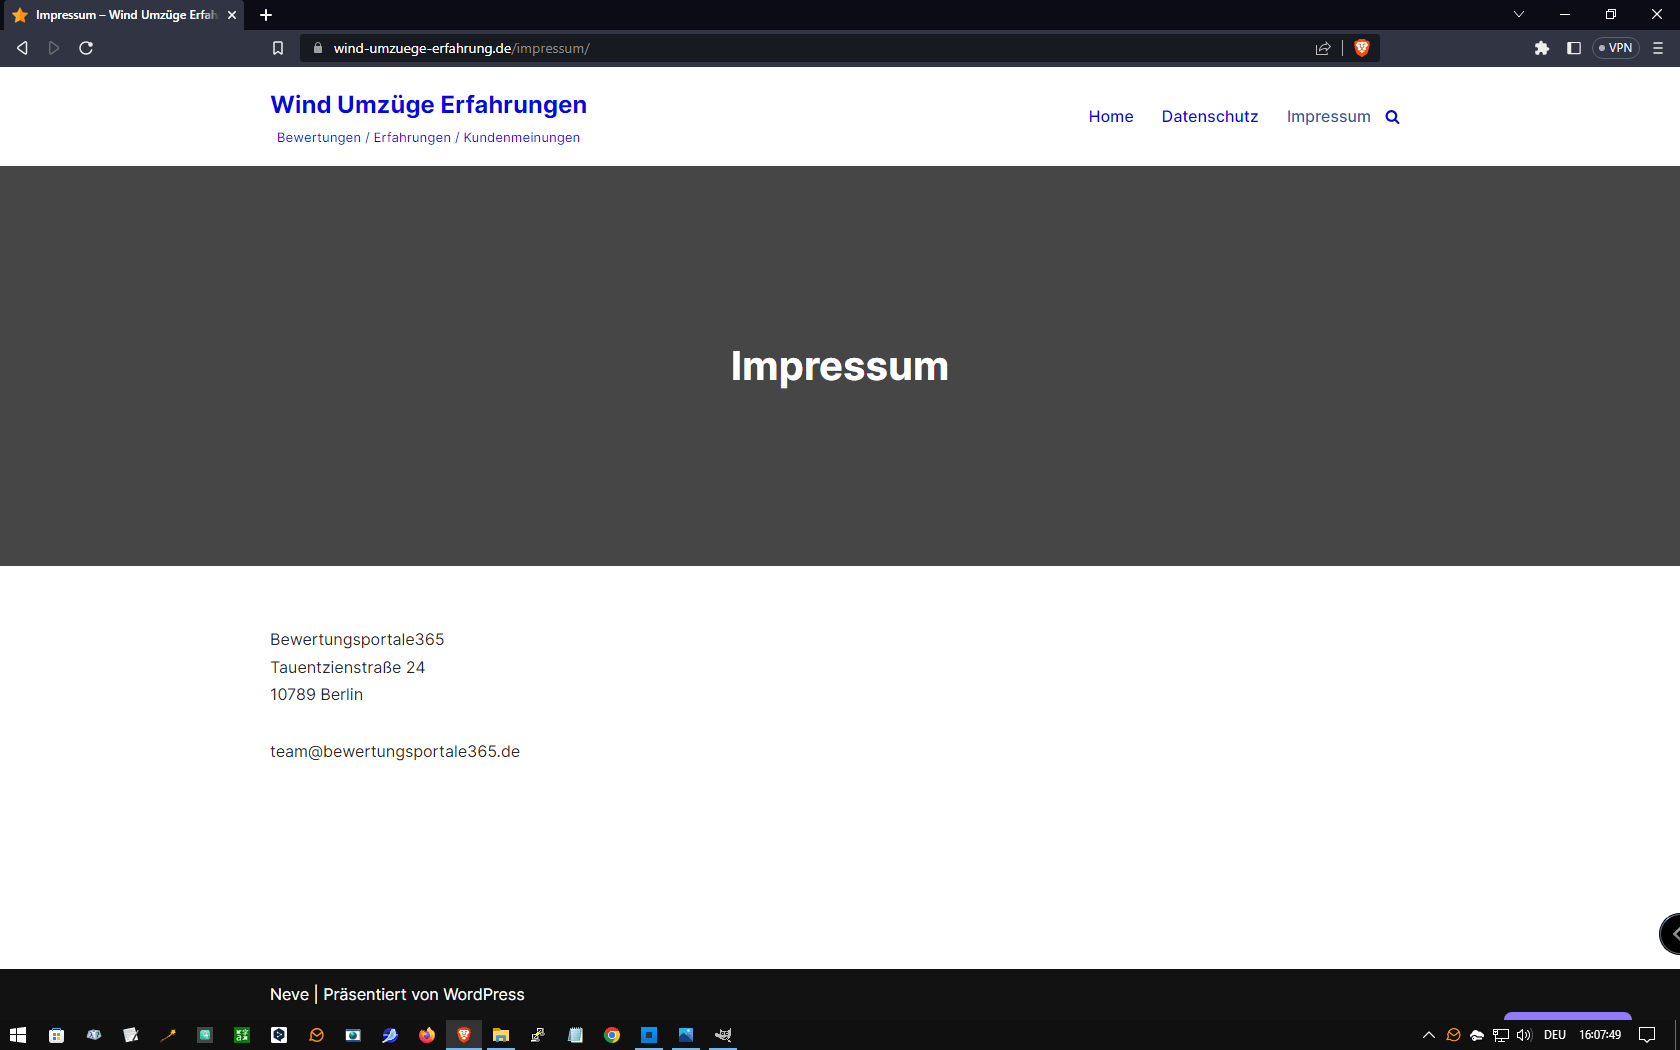Click the browser back arrow
The height and width of the screenshot is (1050, 1680).
coord(22,48)
